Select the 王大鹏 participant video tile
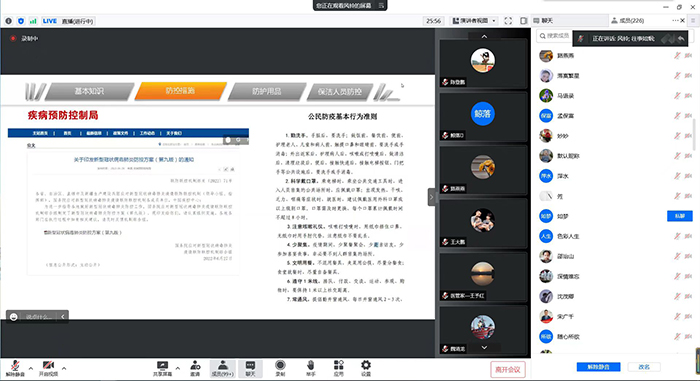700x381 pixels. coord(483,223)
